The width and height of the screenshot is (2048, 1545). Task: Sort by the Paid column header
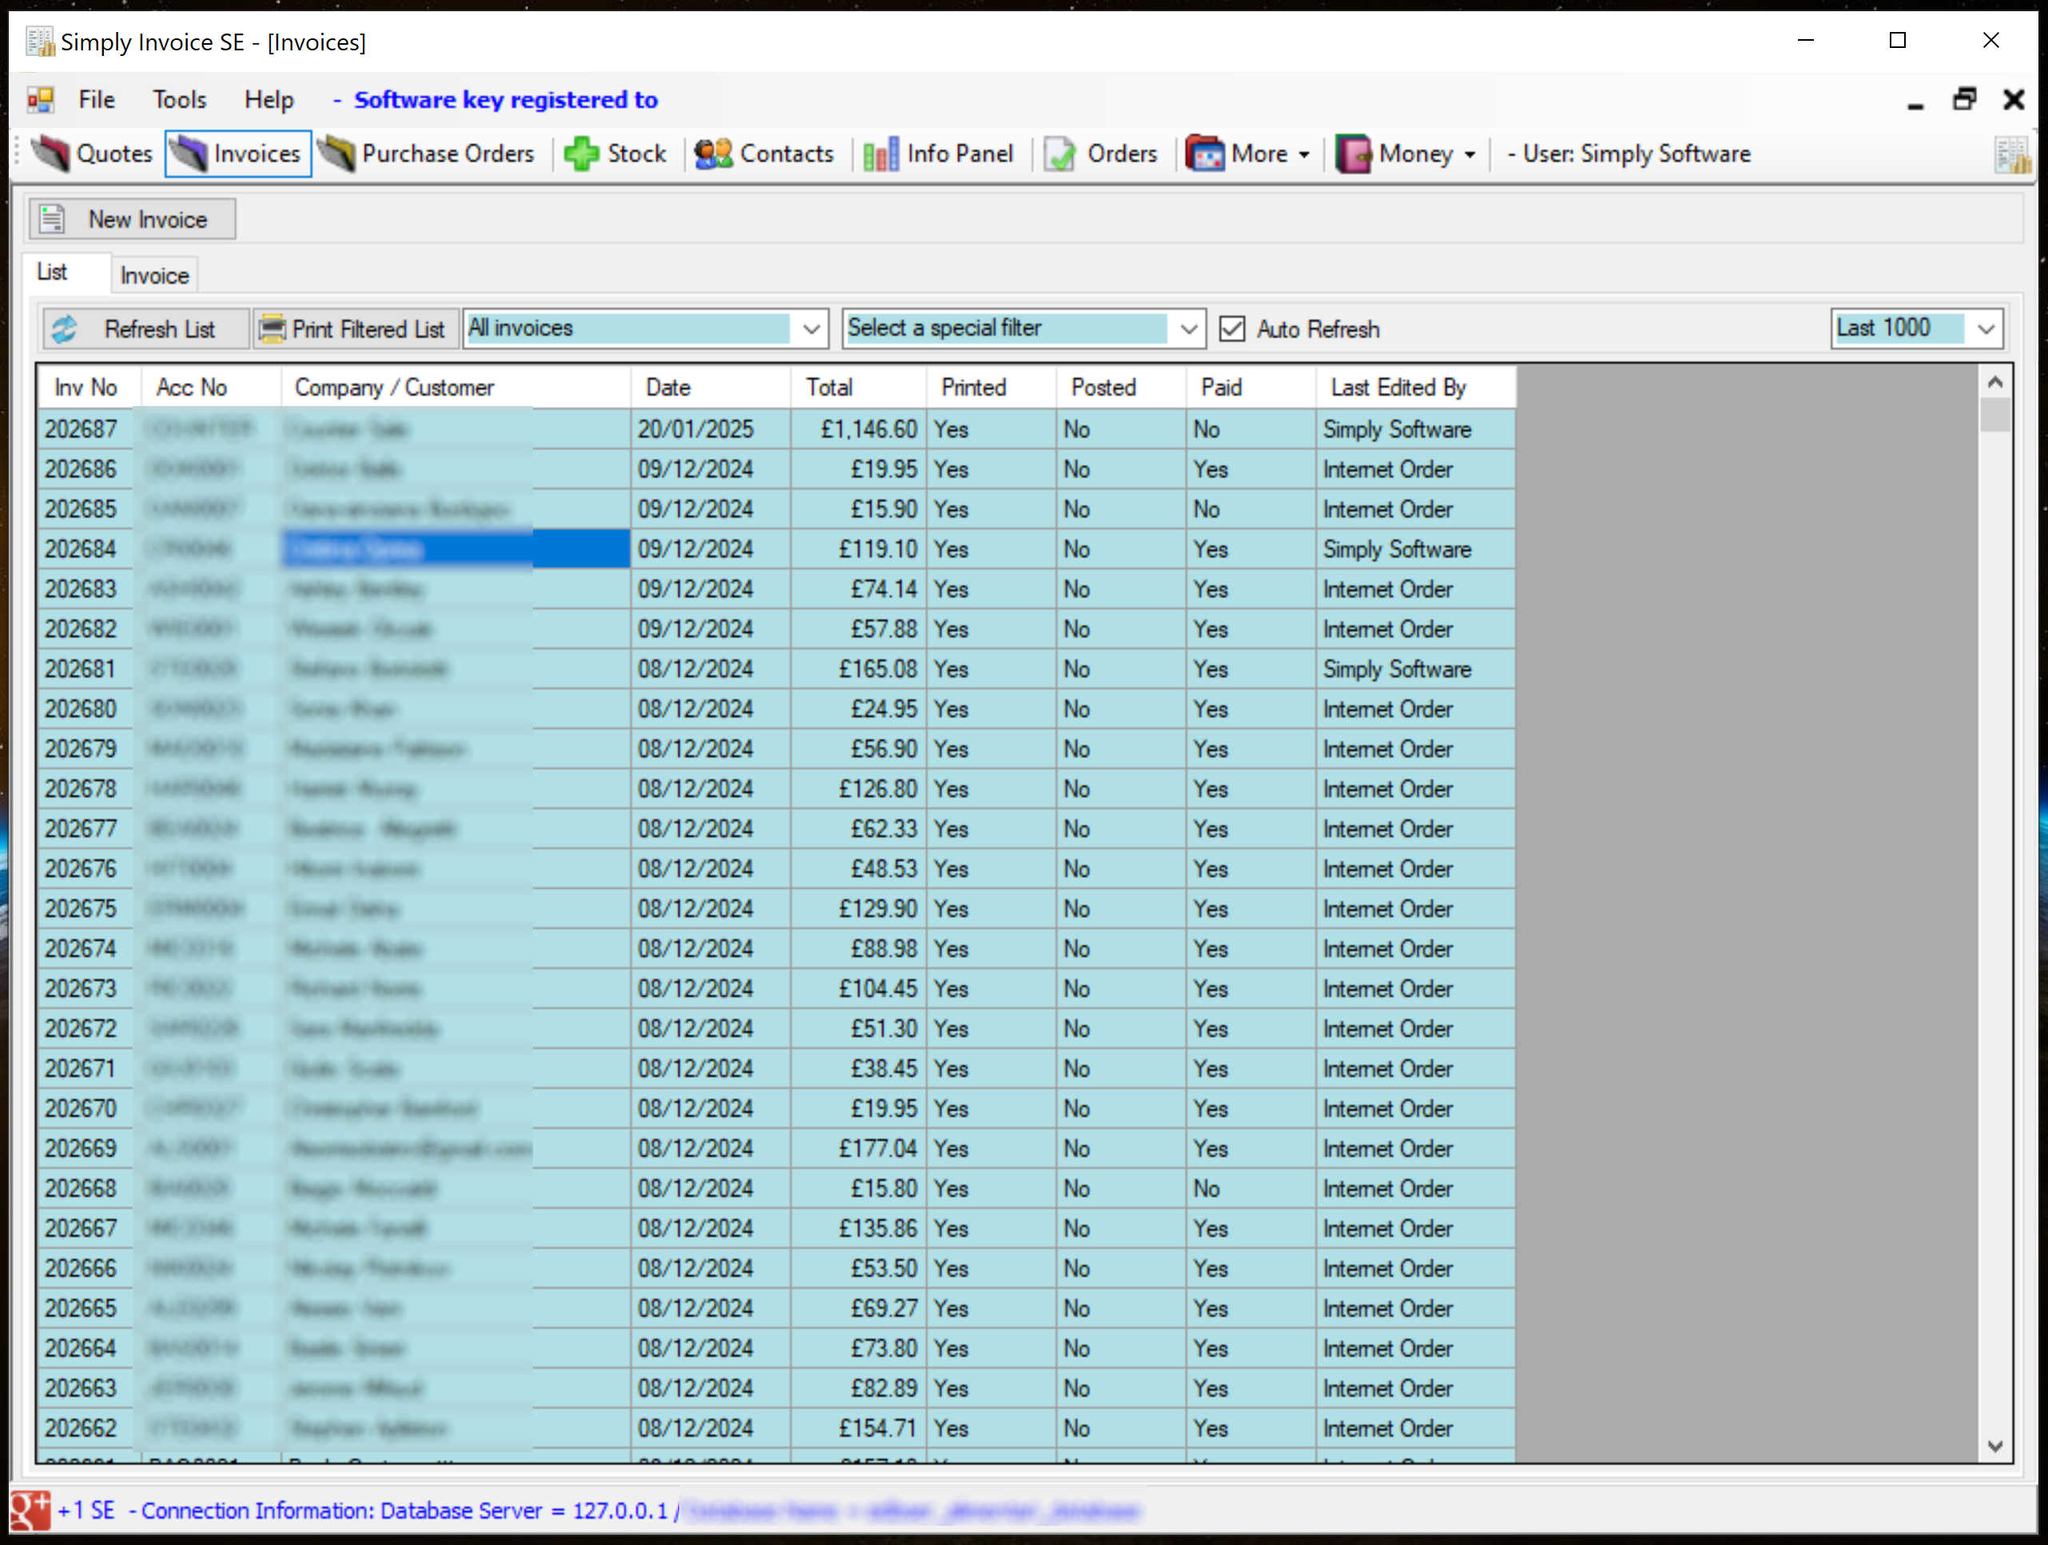pos(1251,388)
